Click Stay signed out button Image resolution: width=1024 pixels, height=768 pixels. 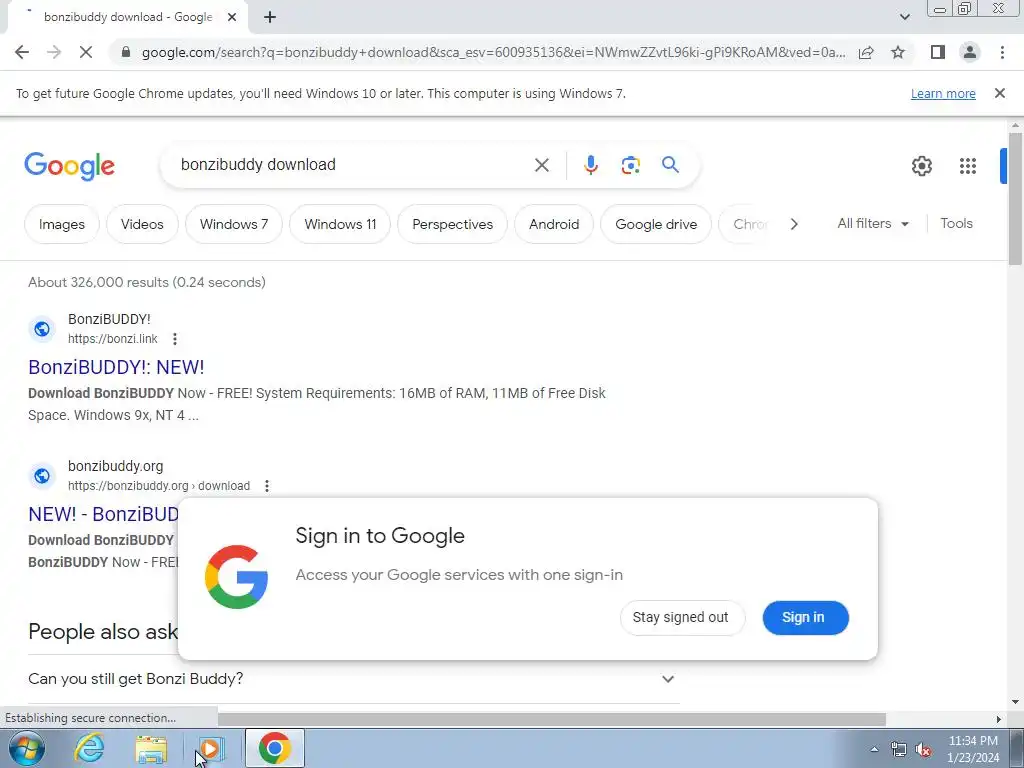pyautogui.click(x=682, y=617)
